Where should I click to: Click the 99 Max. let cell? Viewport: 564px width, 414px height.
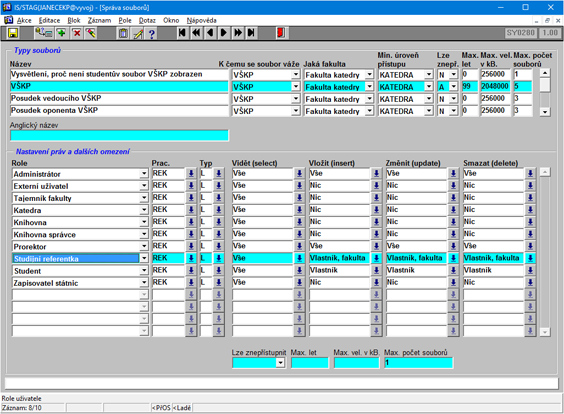(x=470, y=86)
